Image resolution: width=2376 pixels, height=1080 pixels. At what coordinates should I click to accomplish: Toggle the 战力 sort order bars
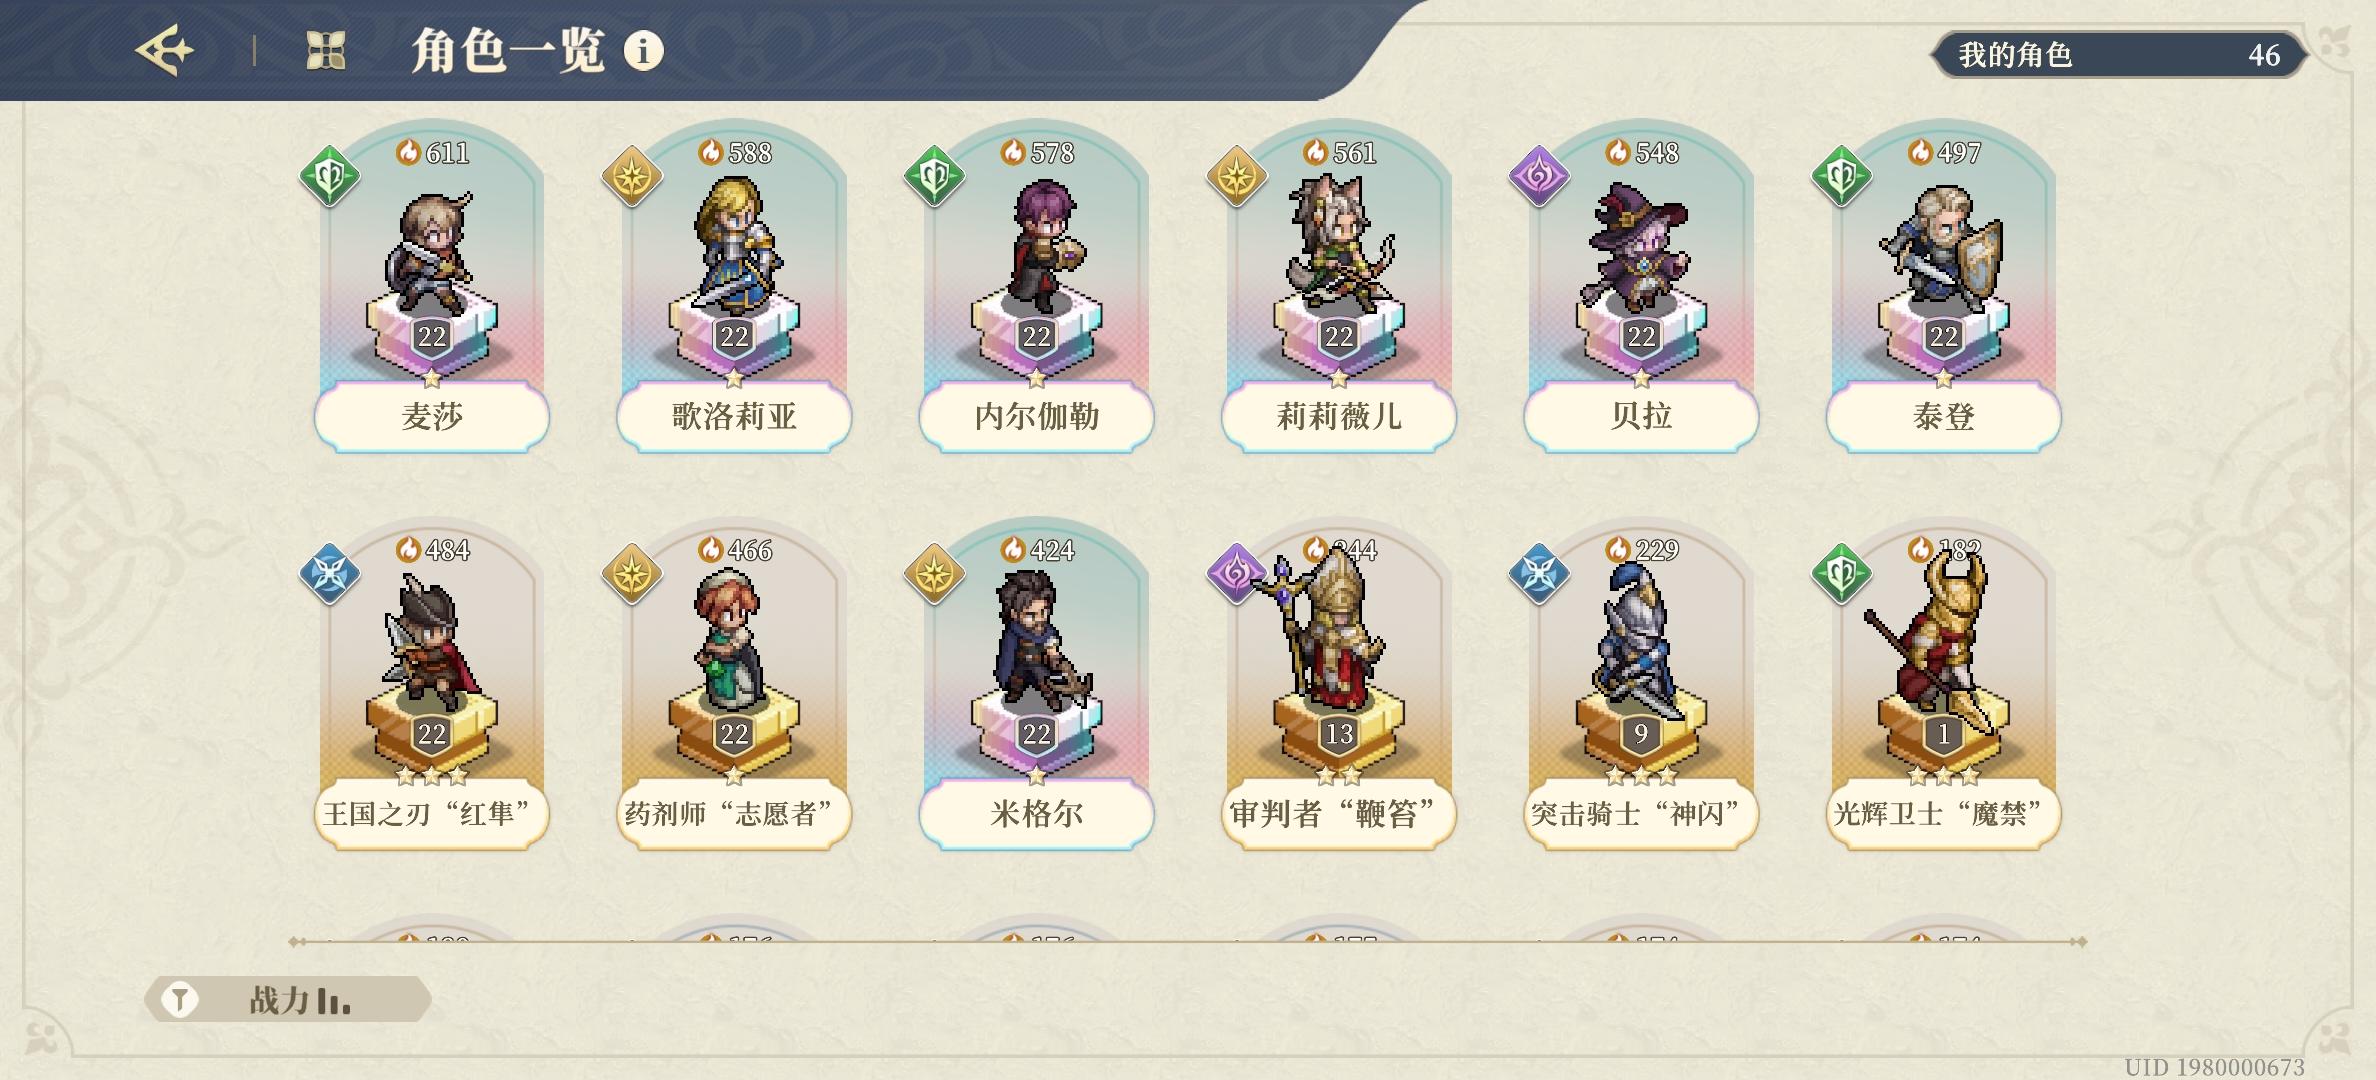(x=333, y=1000)
